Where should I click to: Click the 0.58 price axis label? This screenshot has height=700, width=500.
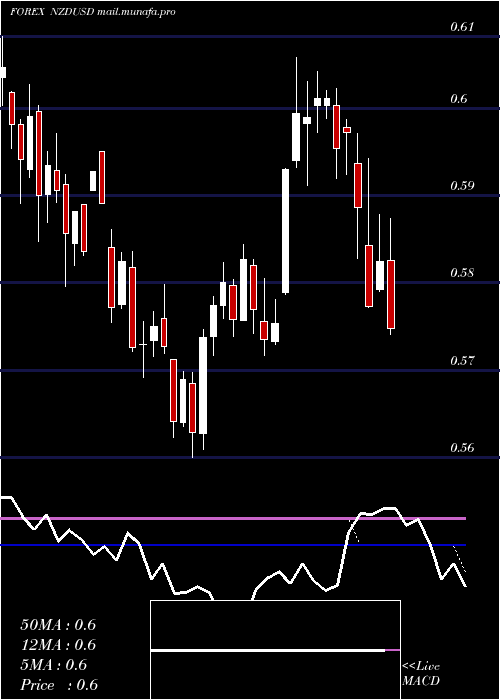462,273
